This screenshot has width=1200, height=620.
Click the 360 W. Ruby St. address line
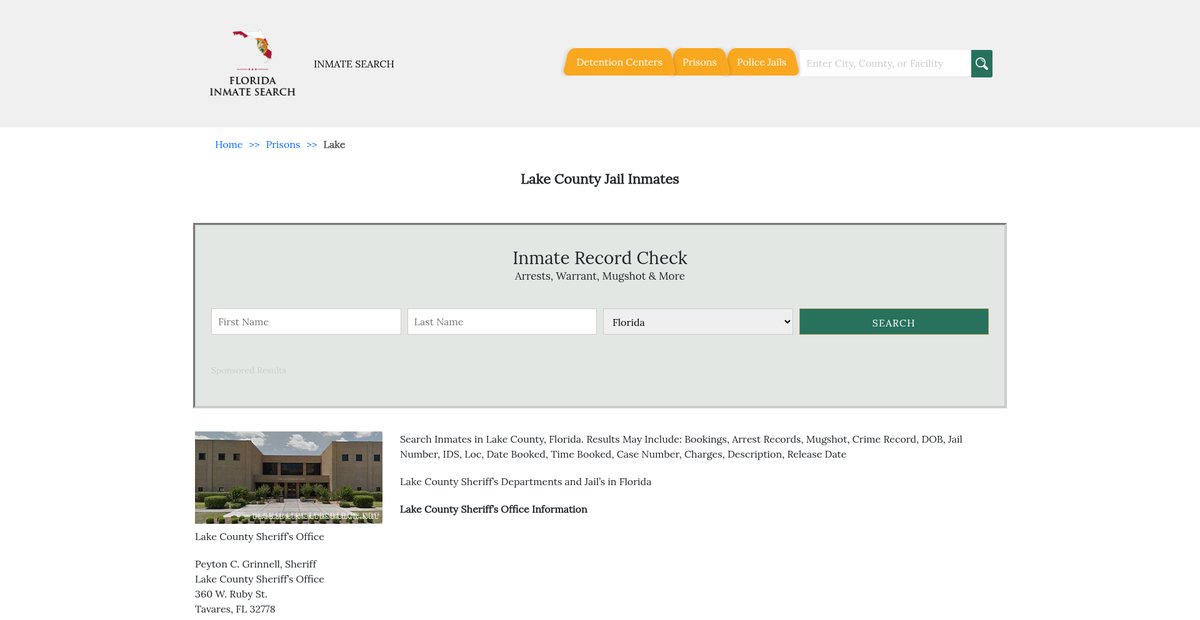coord(231,594)
